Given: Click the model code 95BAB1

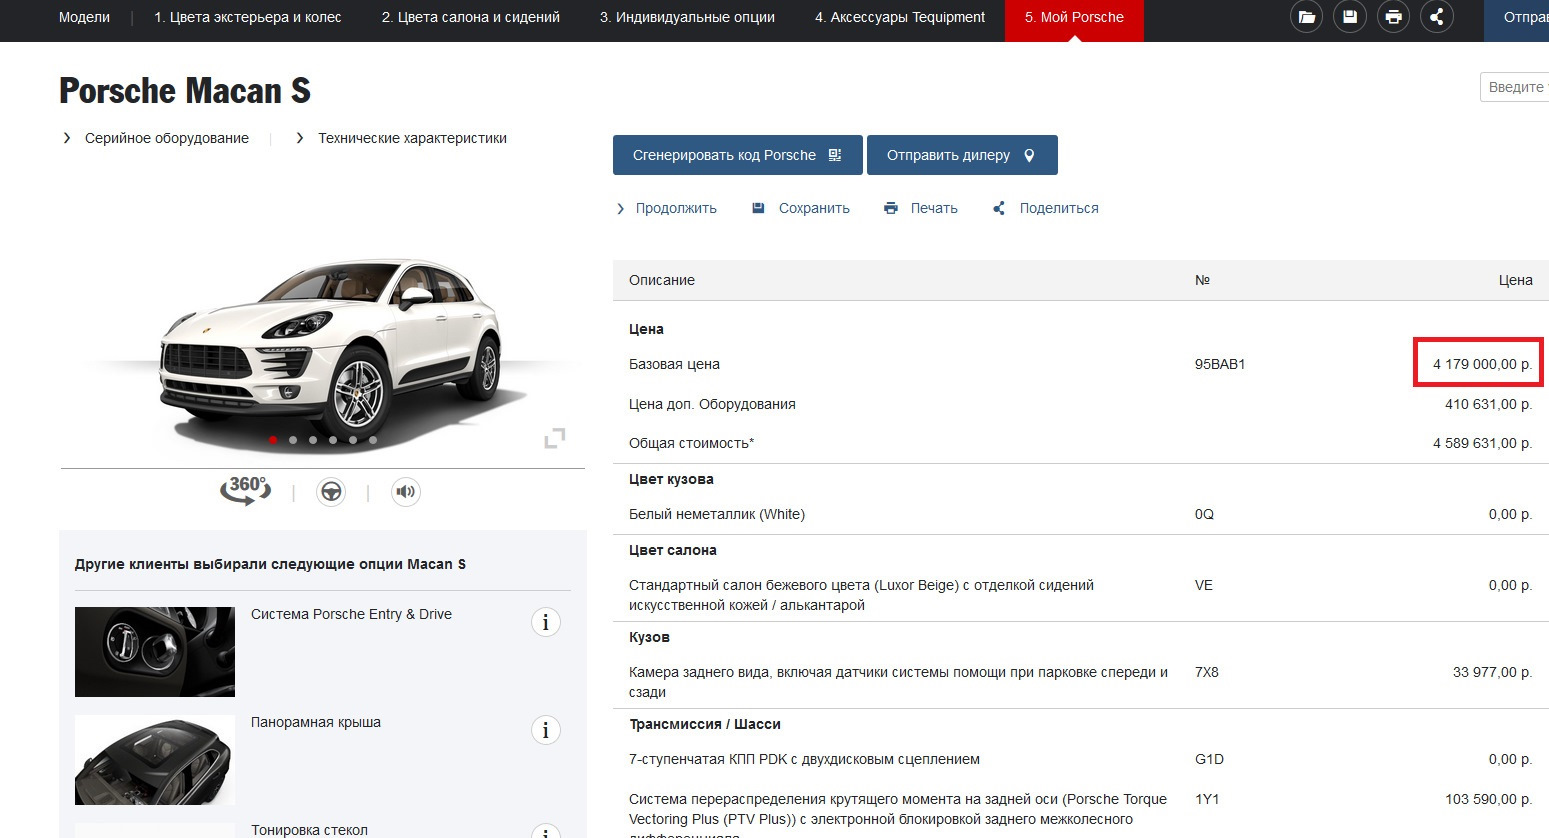Looking at the screenshot, I should click(x=1220, y=364).
